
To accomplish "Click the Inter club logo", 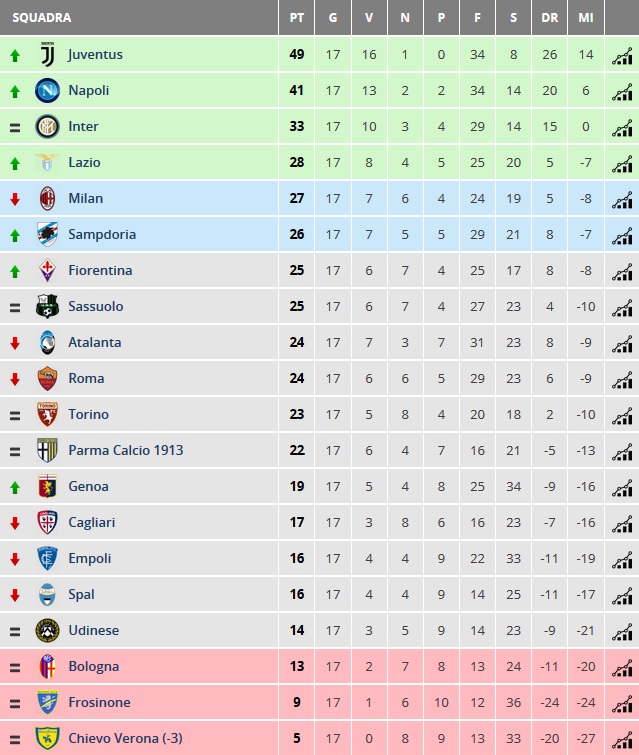I will [x=47, y=127].
